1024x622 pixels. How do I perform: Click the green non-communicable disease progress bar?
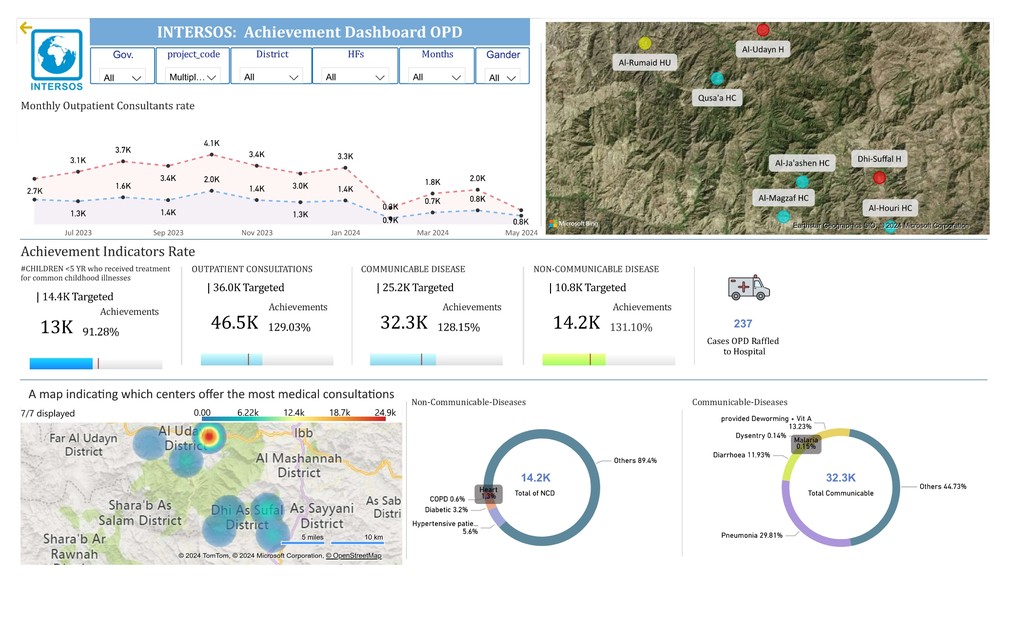click(609, 359)
